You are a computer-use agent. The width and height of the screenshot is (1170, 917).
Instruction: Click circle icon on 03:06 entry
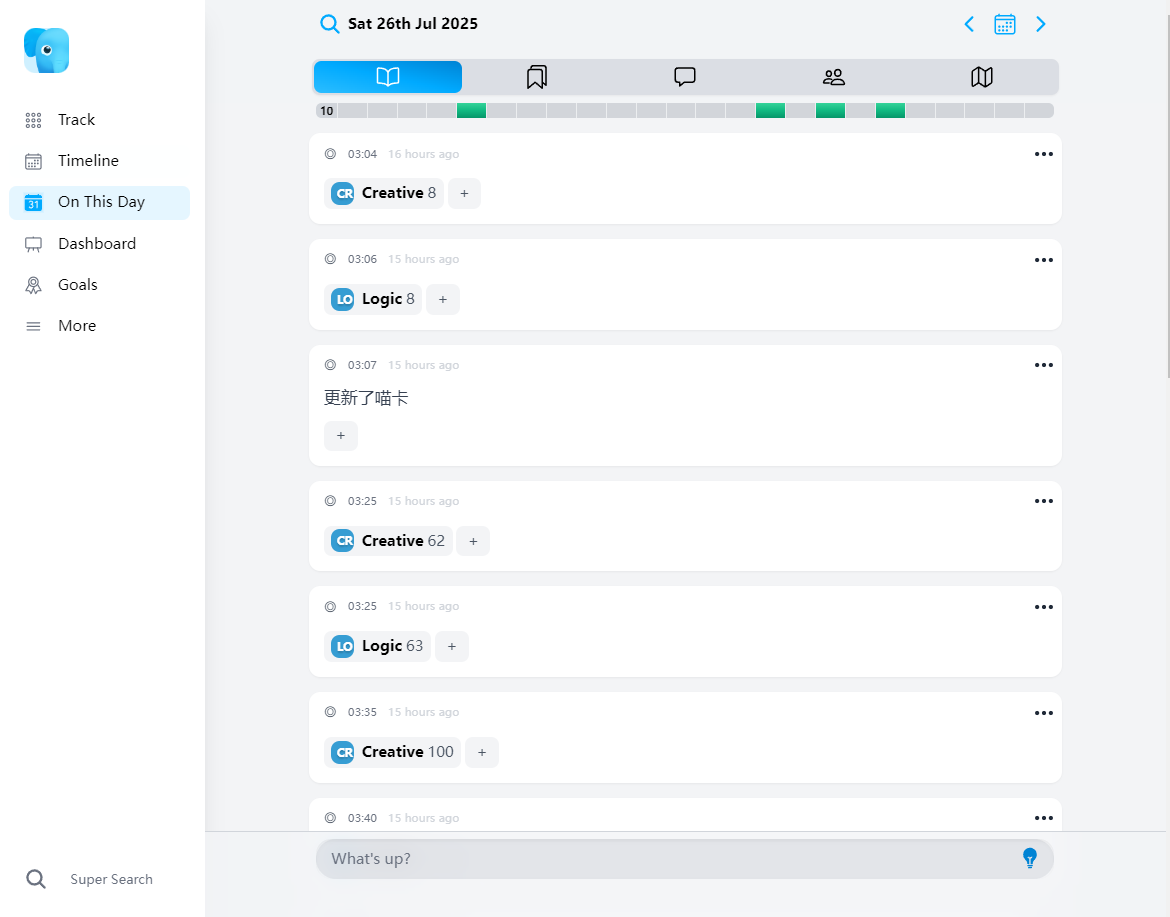click(x=331, y=259)
